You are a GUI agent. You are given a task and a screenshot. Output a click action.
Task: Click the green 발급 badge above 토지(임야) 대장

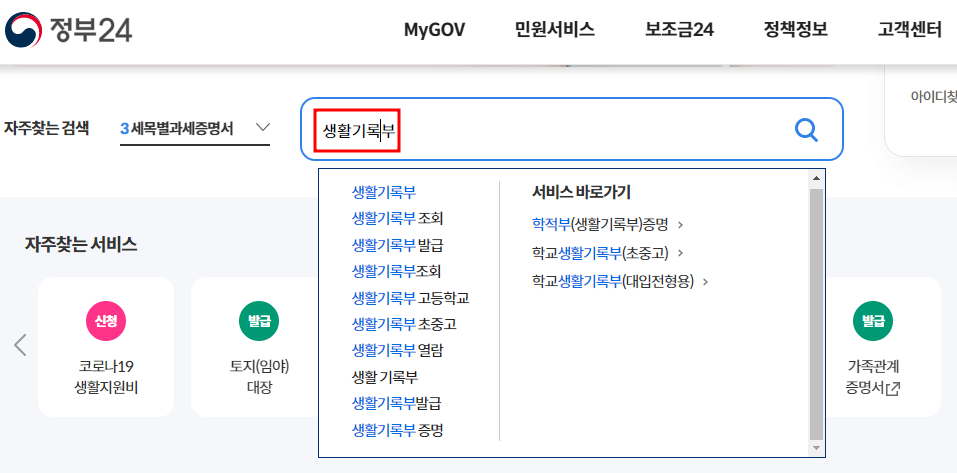click(259, 320)
